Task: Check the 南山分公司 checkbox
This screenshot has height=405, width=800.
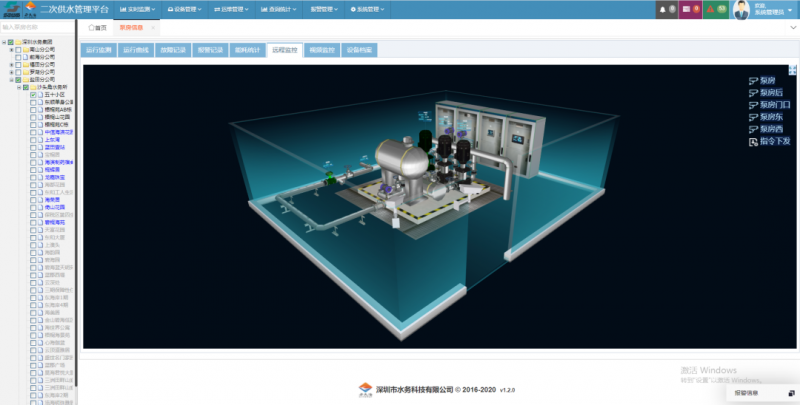Action: (x=18, y=50)
